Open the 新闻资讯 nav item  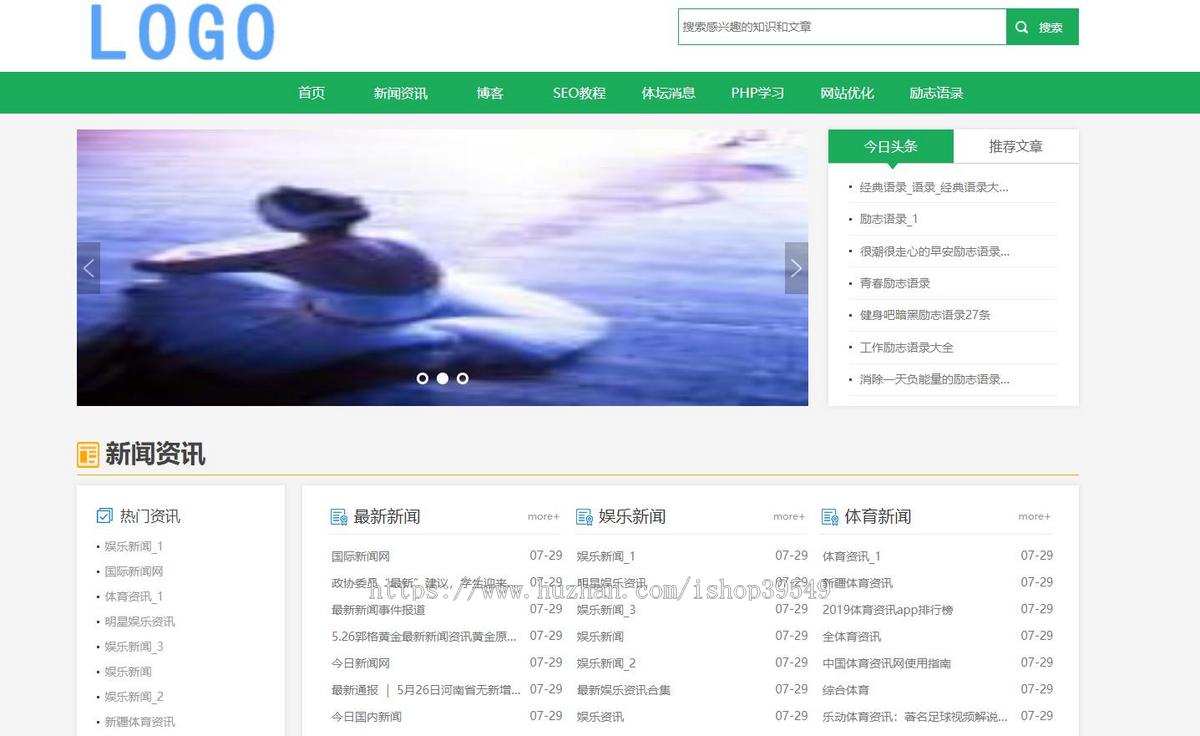(400, 93)
